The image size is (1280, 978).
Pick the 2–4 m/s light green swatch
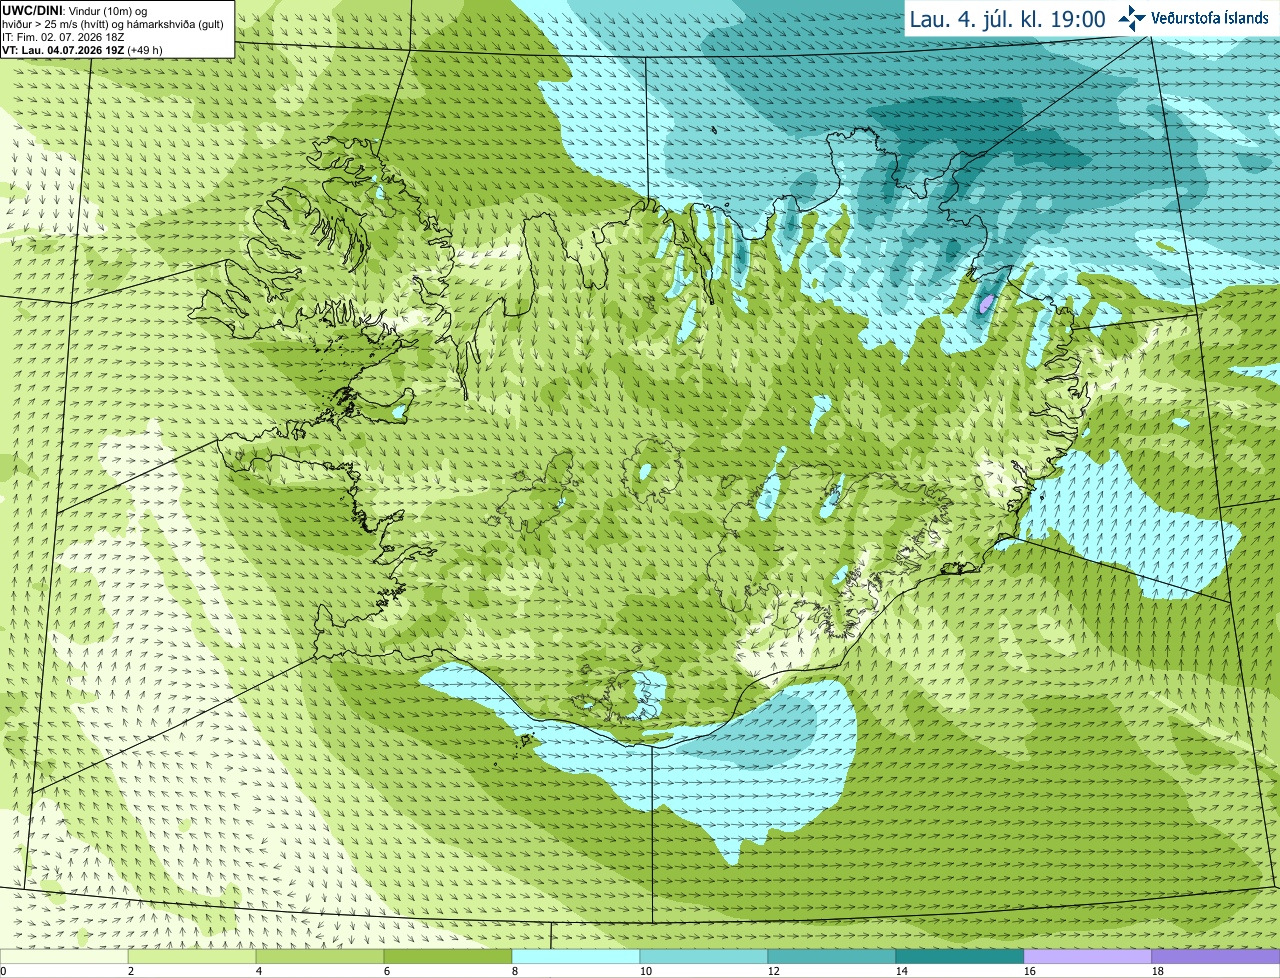[x=192, y=957]
